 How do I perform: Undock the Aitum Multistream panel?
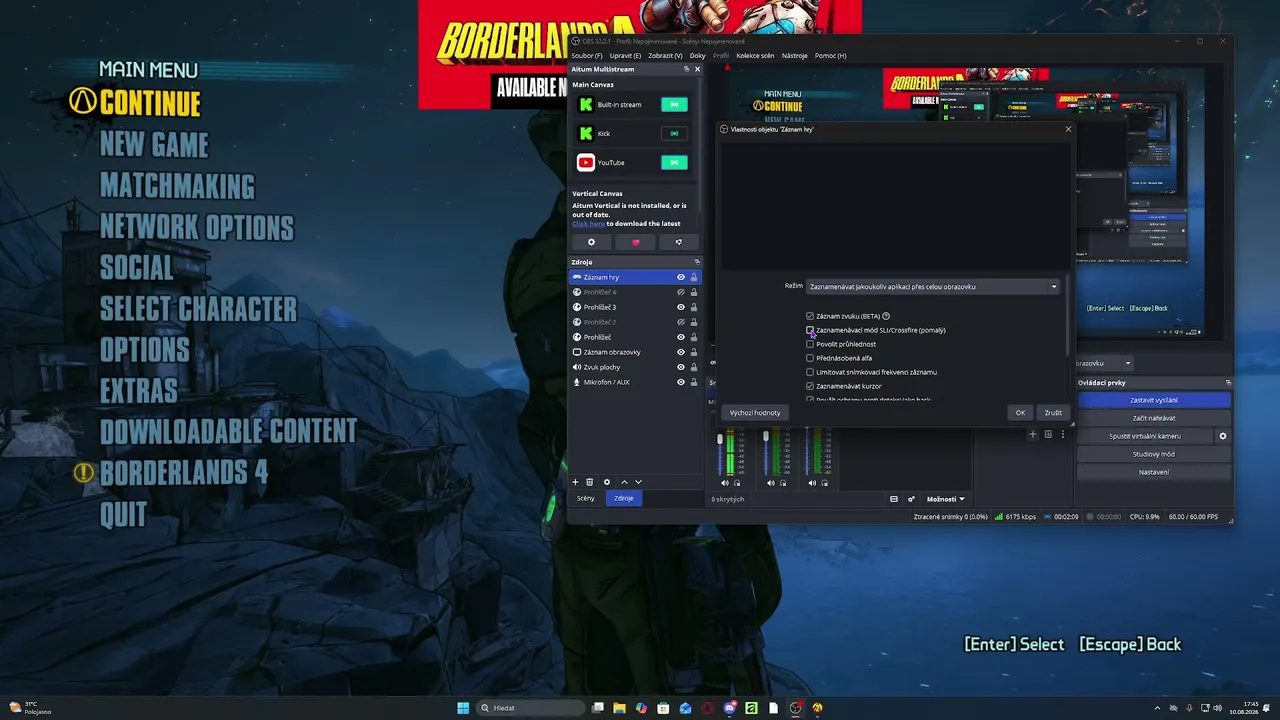[x=686, y=69]
